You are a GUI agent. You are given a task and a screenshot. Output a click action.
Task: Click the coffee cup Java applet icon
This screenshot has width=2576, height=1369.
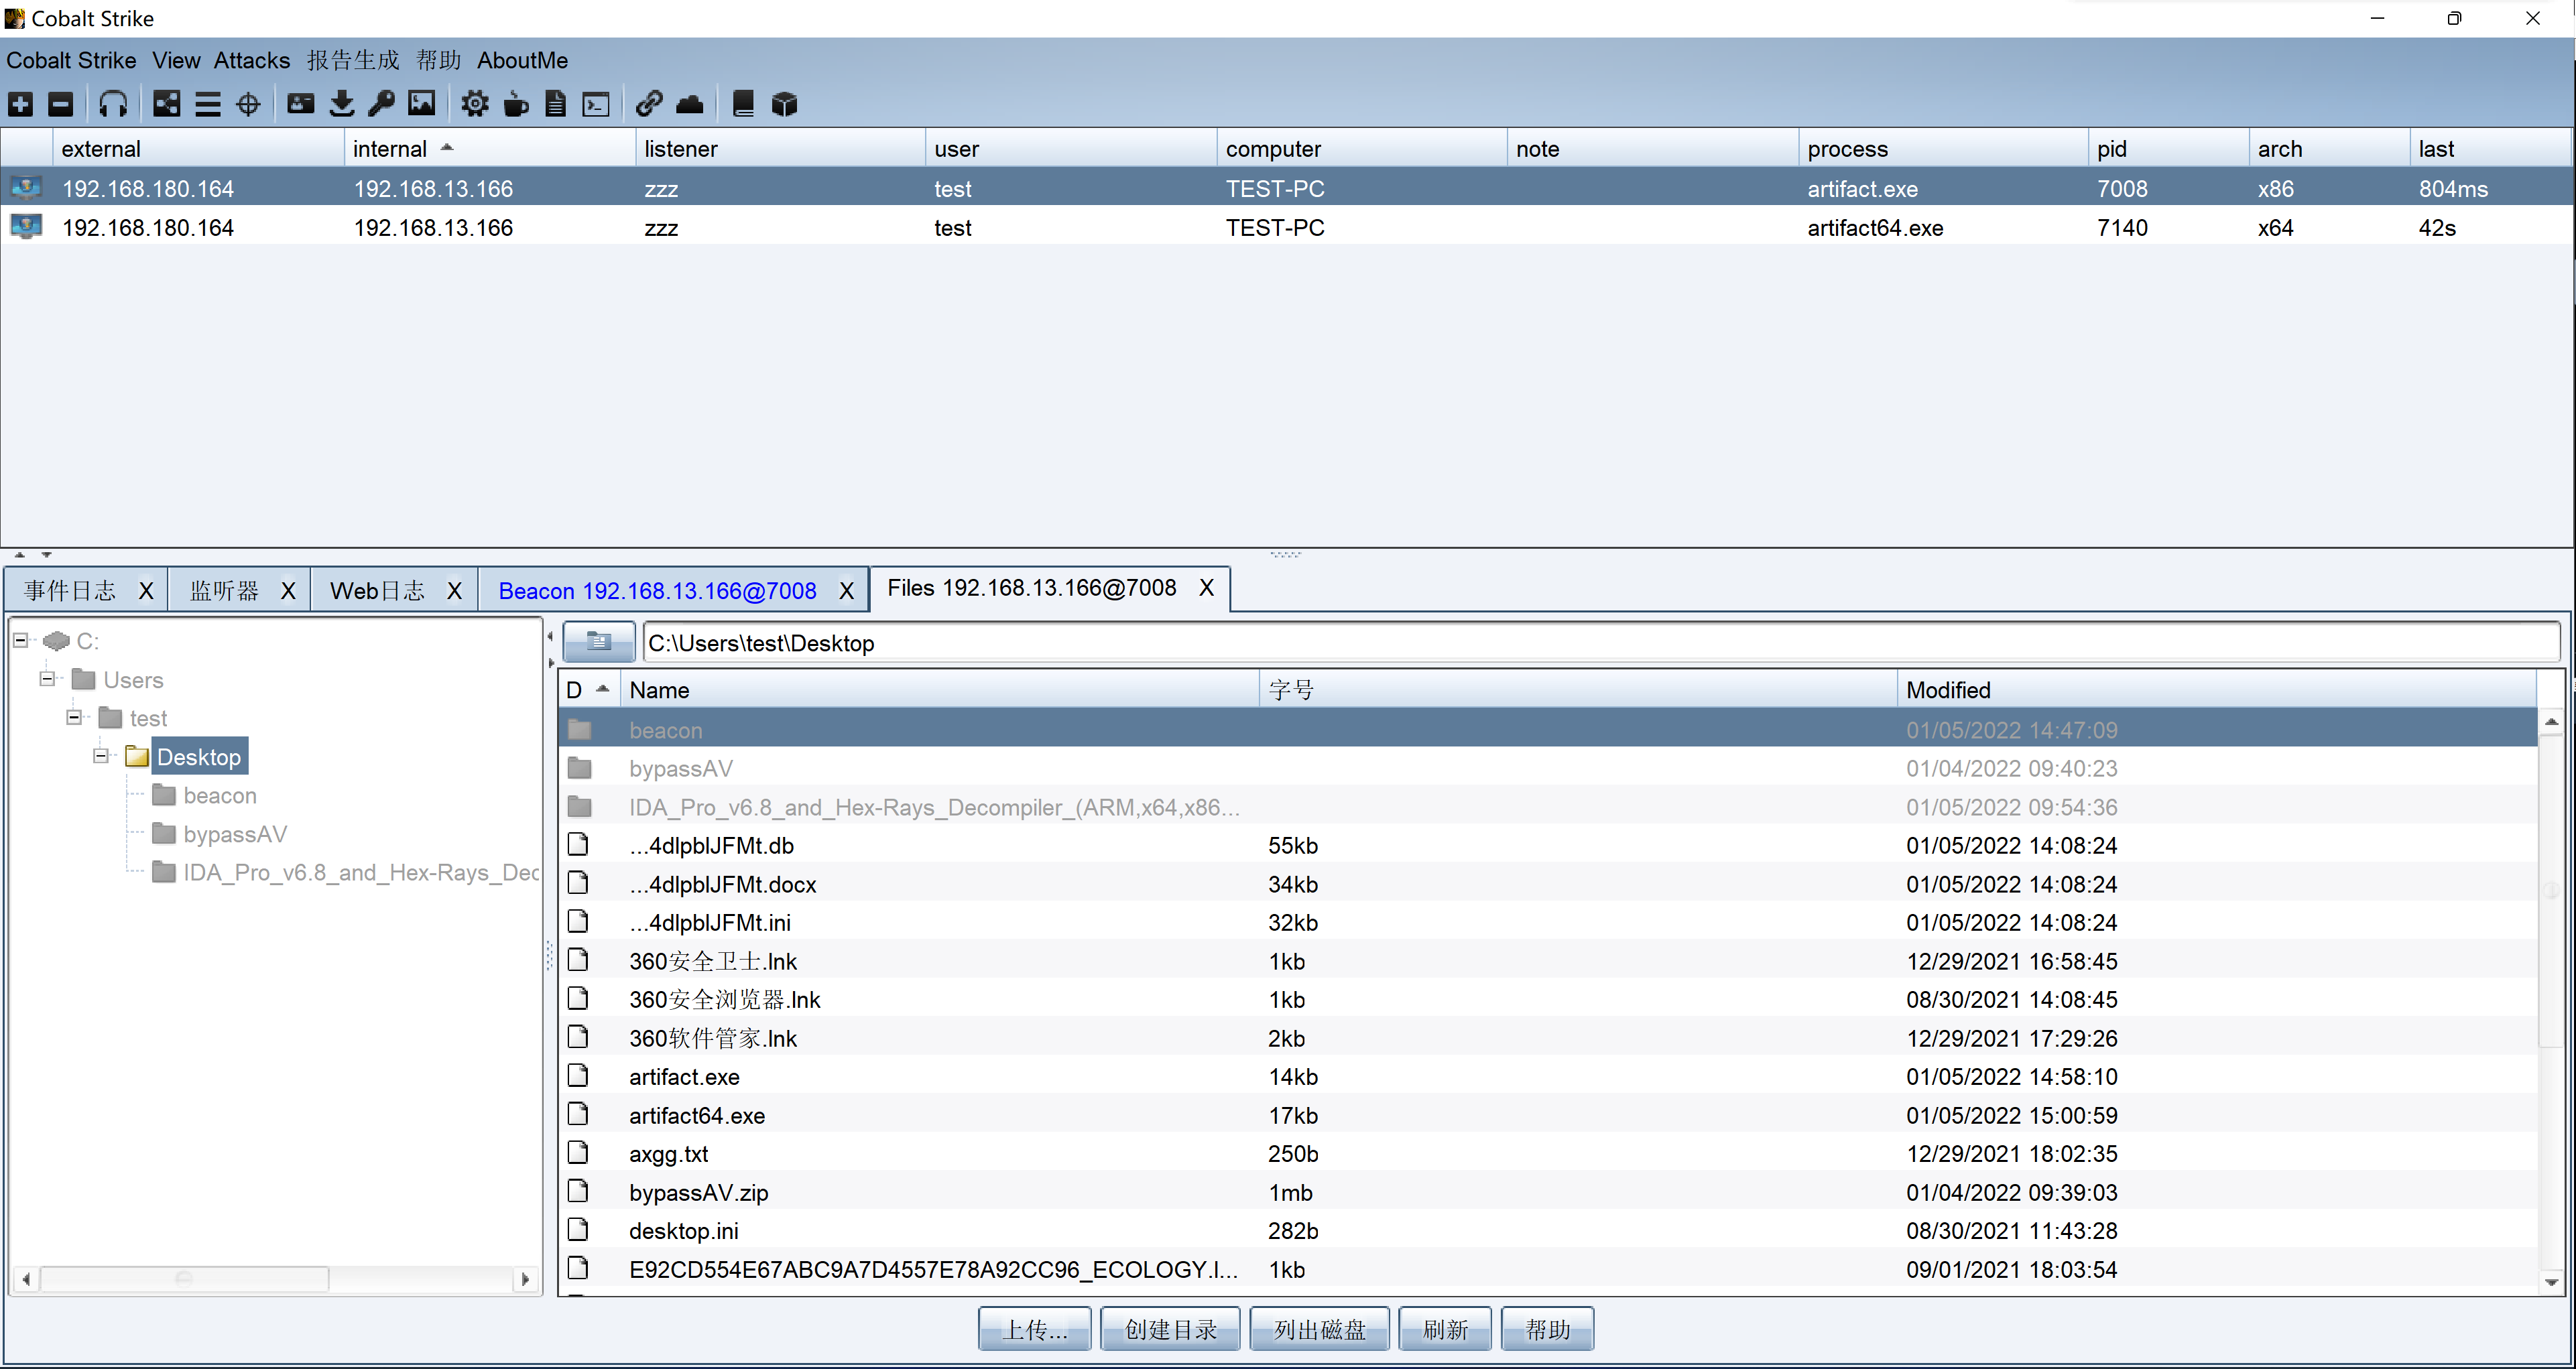point(516,104)
